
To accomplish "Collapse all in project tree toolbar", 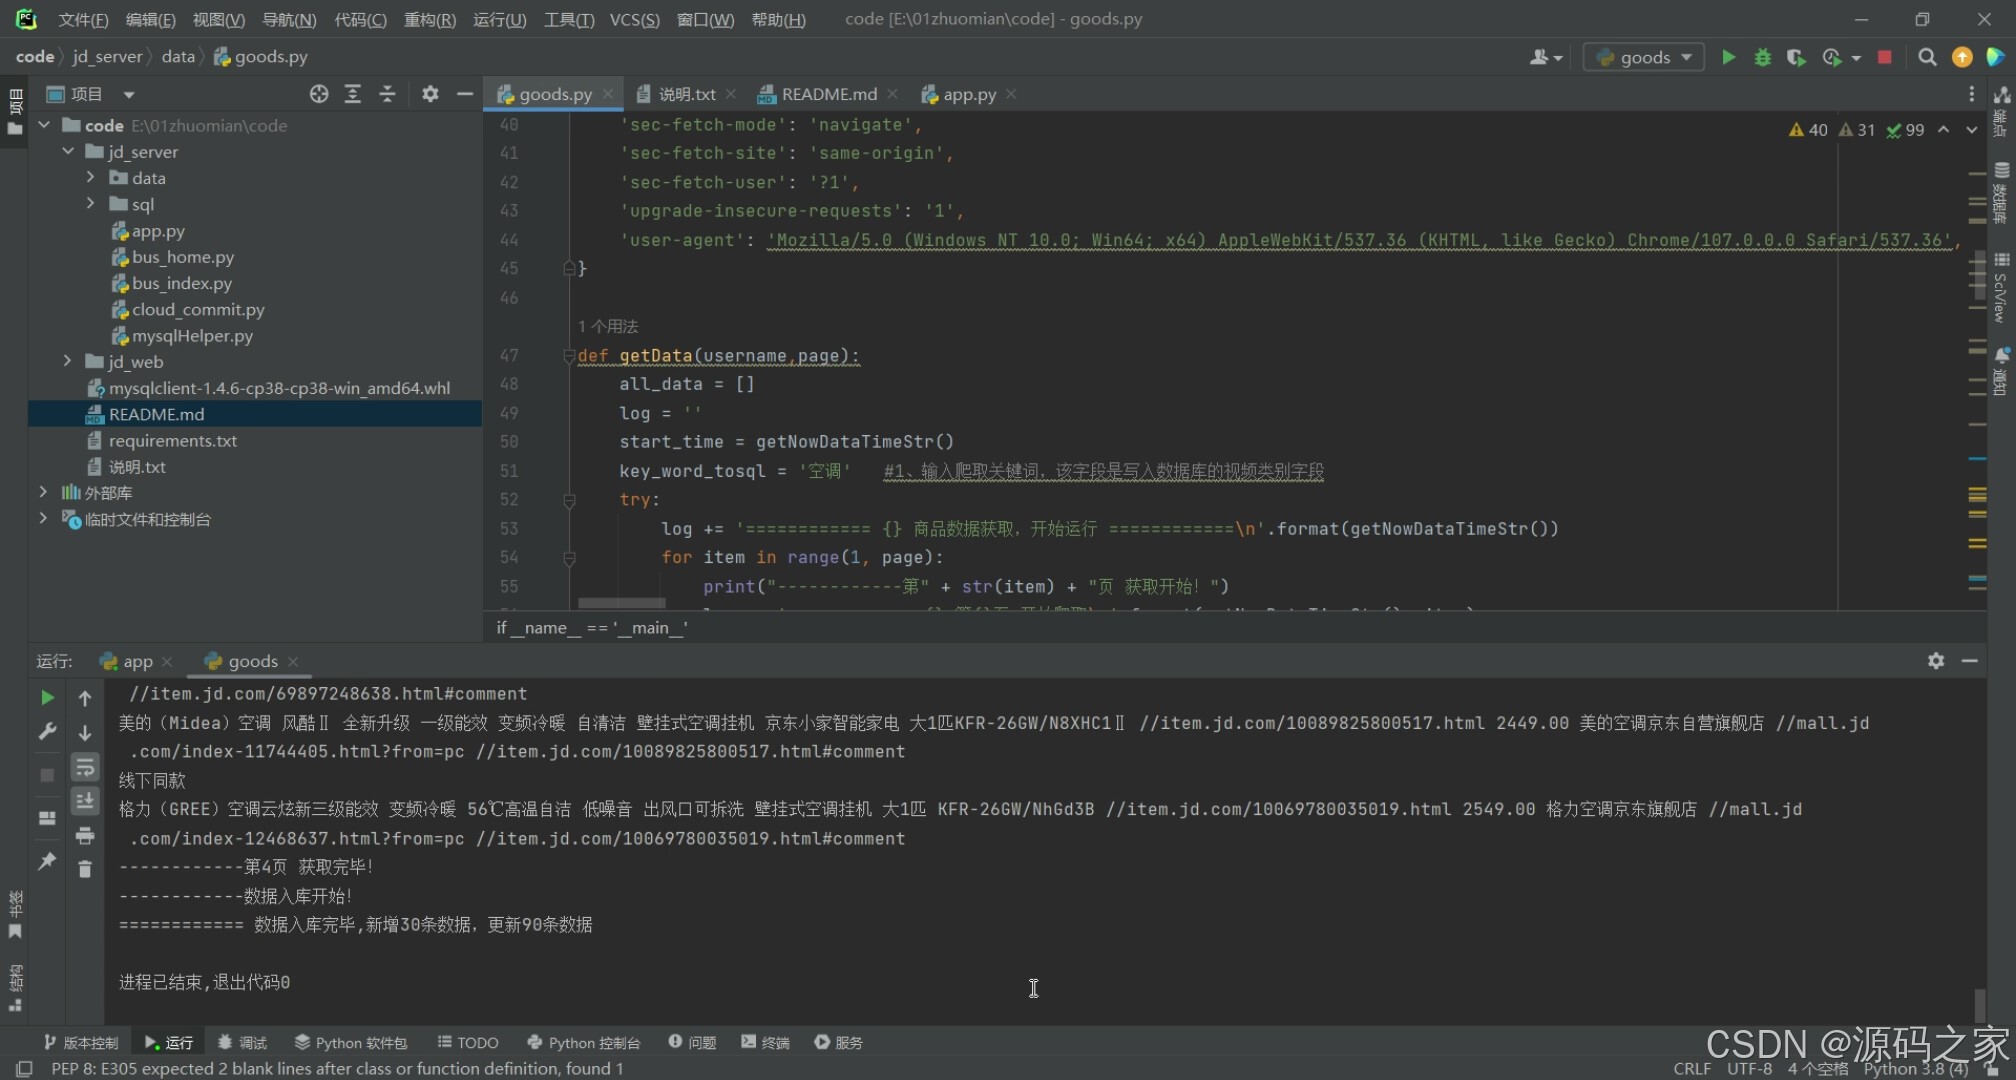I will [387, 94].
